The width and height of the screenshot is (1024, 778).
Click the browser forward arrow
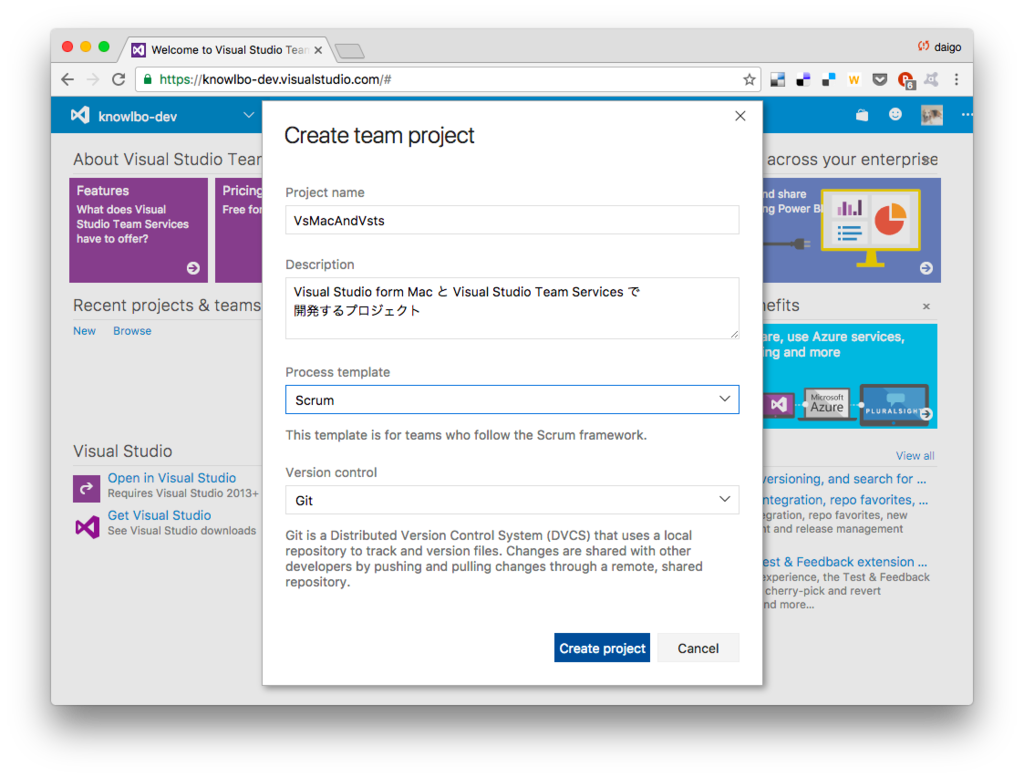point(93,80)
